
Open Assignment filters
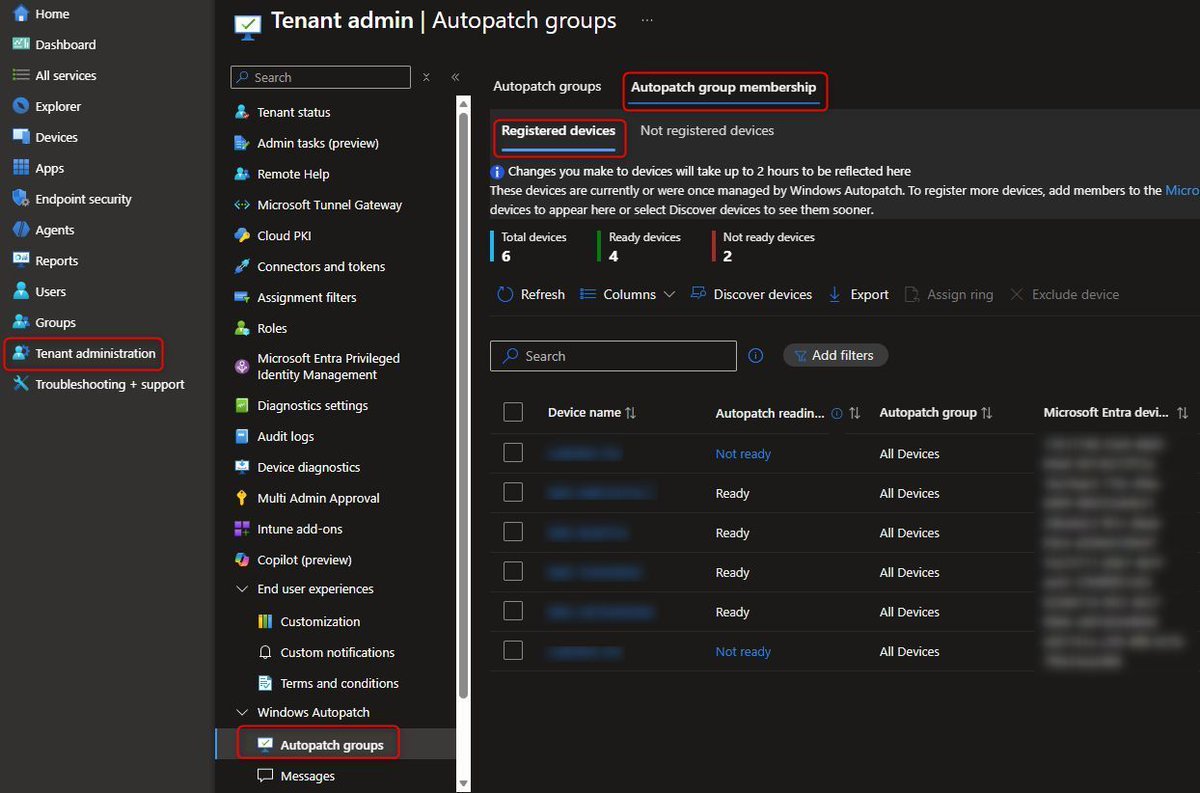tap(297, 297)
